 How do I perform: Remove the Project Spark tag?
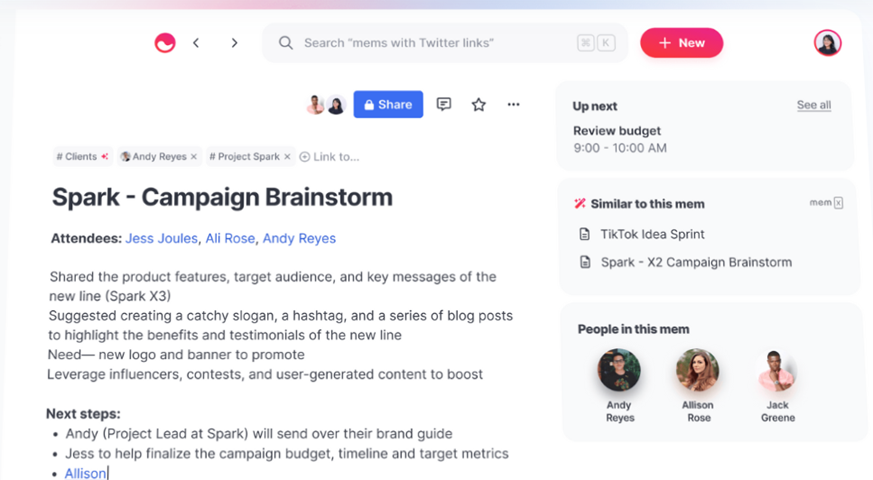pyautogui.click(x=287, y=156)
